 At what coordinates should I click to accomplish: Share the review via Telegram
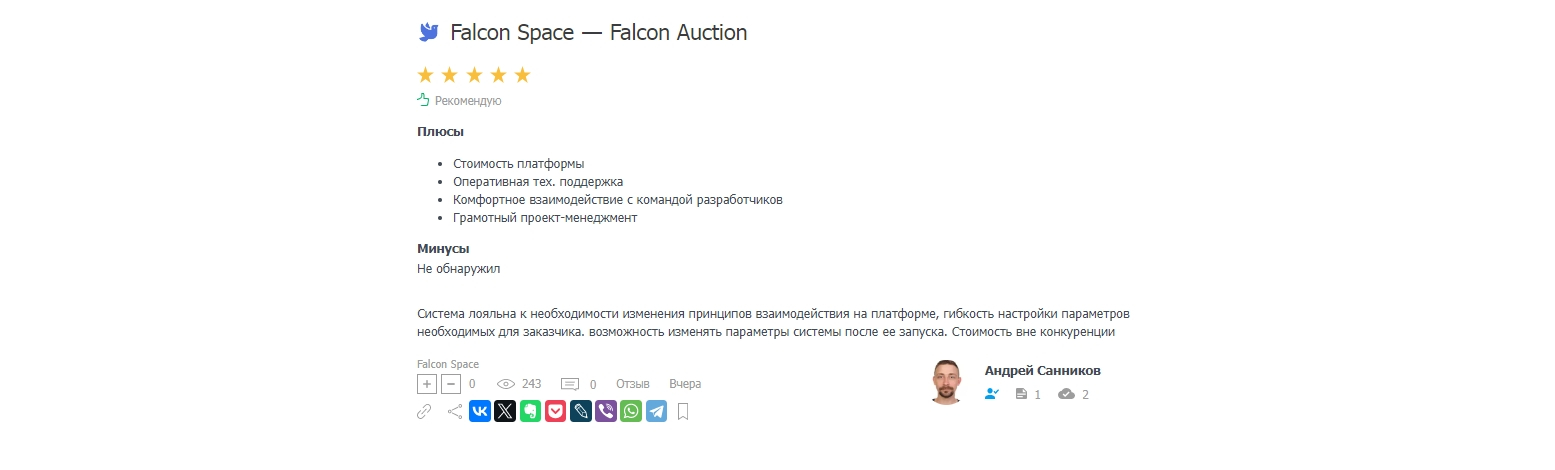click(x=656, y=411)
